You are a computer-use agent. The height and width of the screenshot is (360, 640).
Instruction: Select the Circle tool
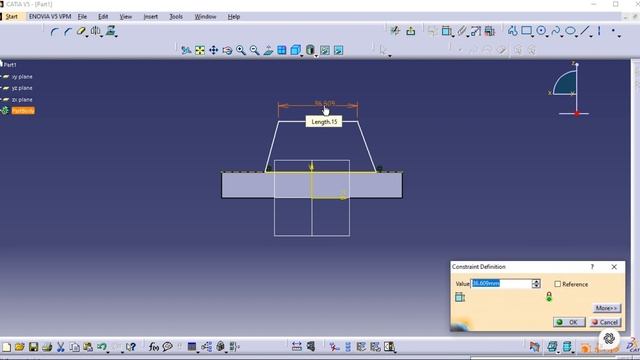coord(541,31)
